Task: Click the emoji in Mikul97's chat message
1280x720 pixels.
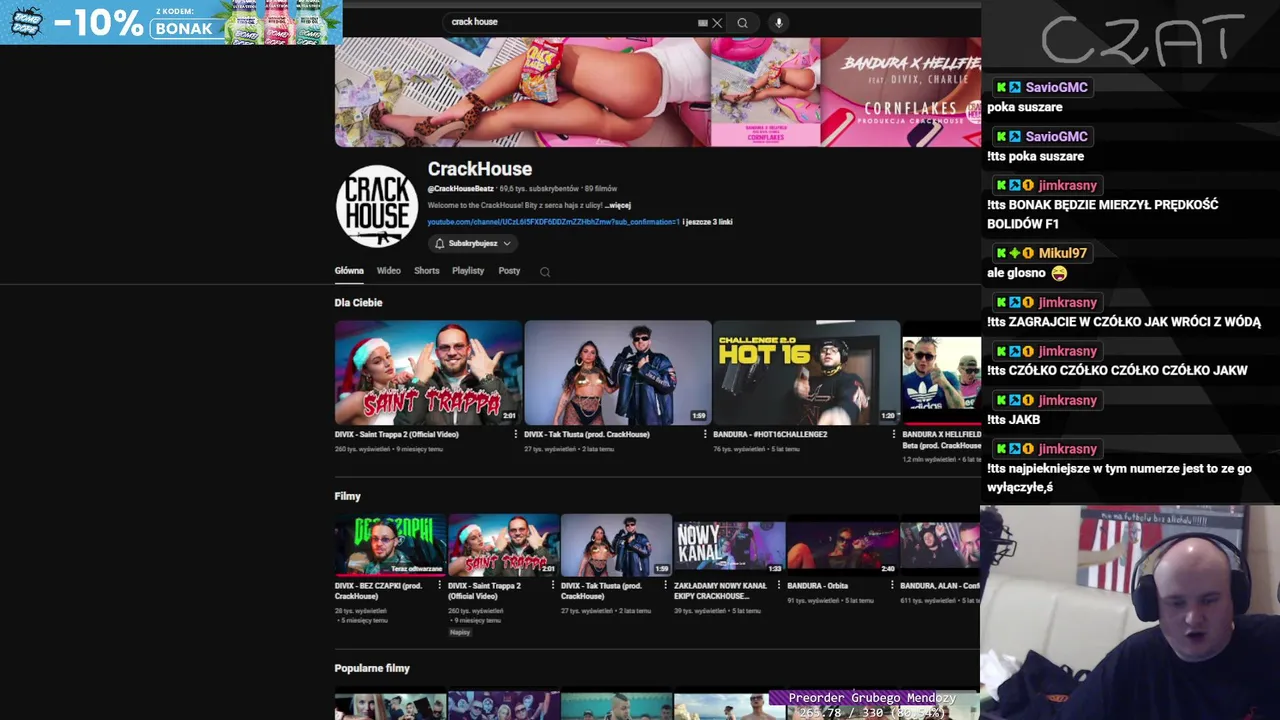Action: click(x=1059, y=273)
